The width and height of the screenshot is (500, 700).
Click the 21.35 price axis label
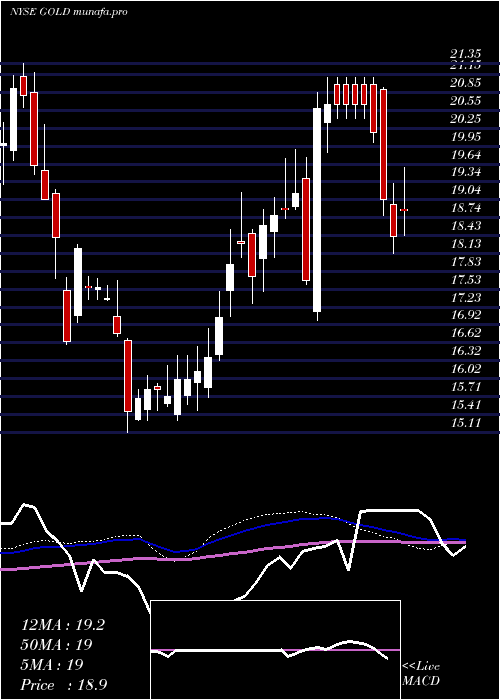coord(466,54)
